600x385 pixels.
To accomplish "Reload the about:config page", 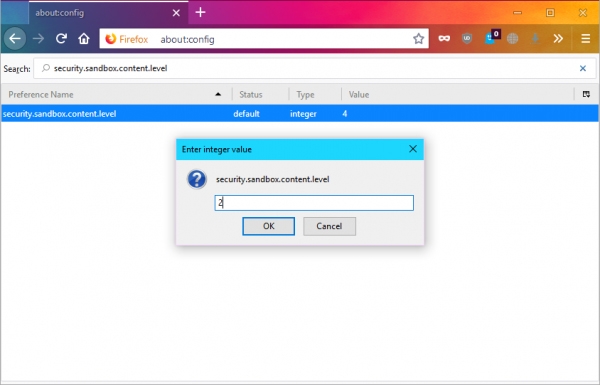I will click(x=61, y=39).
